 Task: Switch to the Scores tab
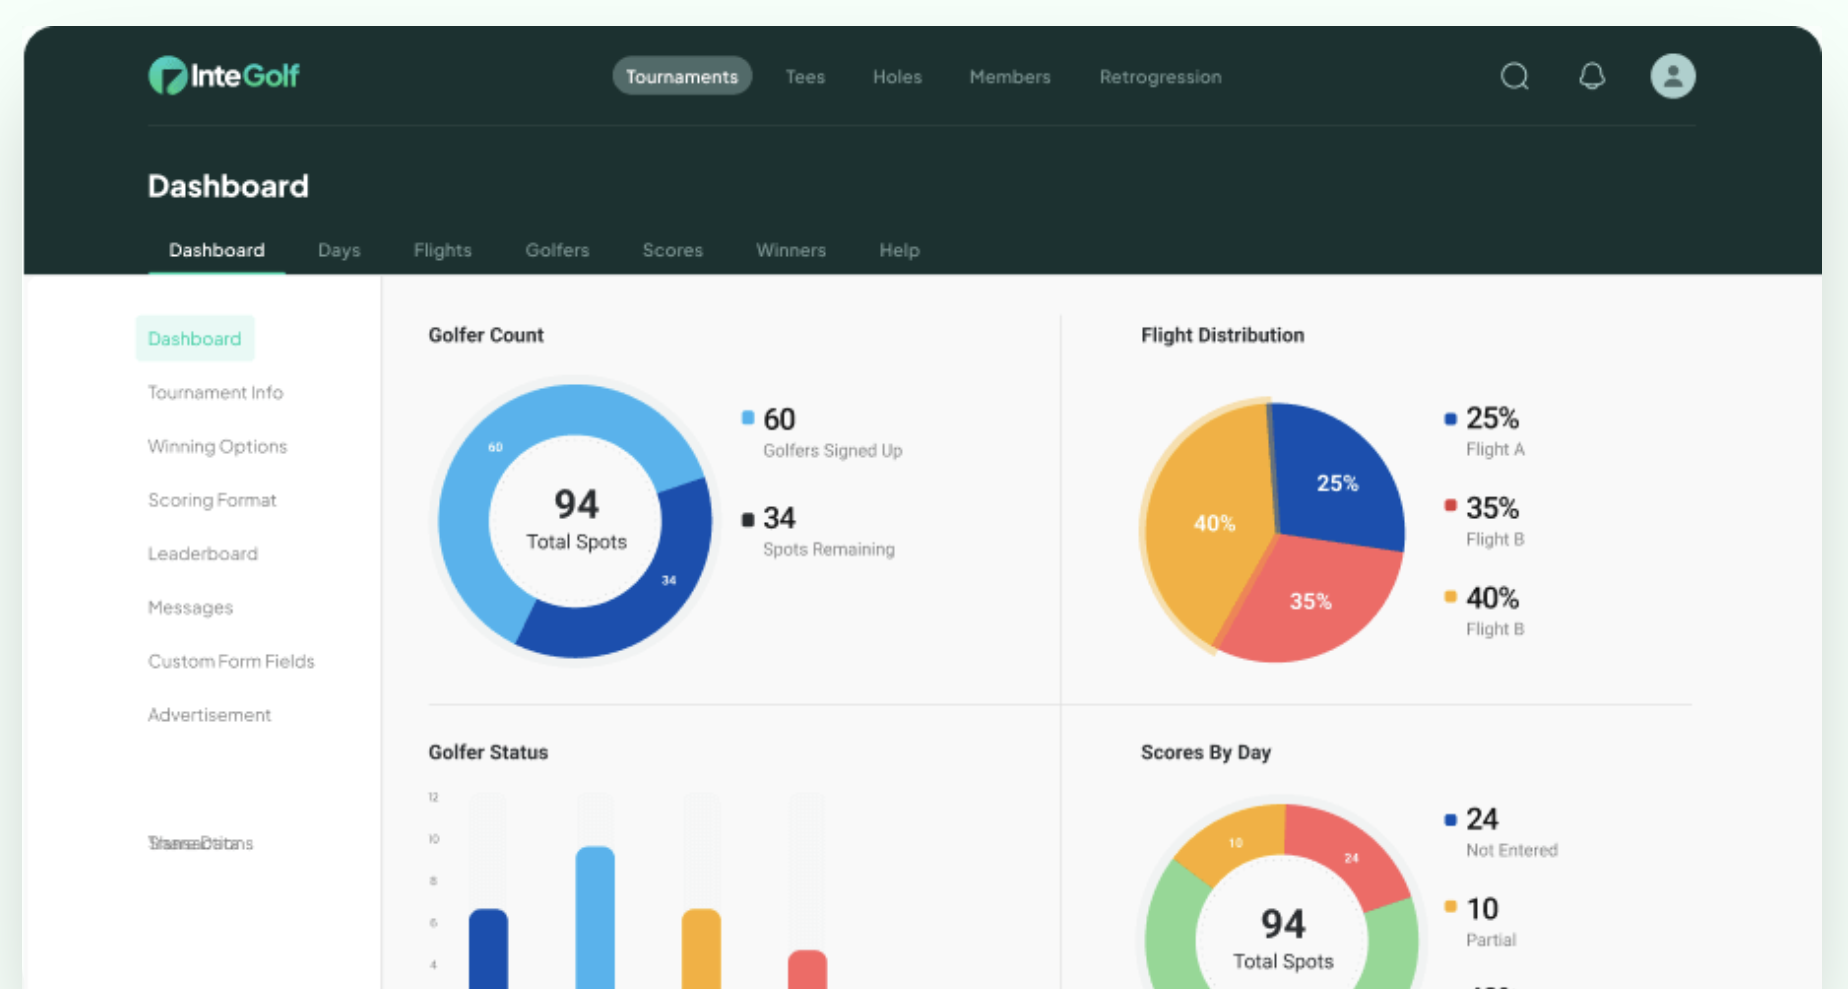pos(673,250)
